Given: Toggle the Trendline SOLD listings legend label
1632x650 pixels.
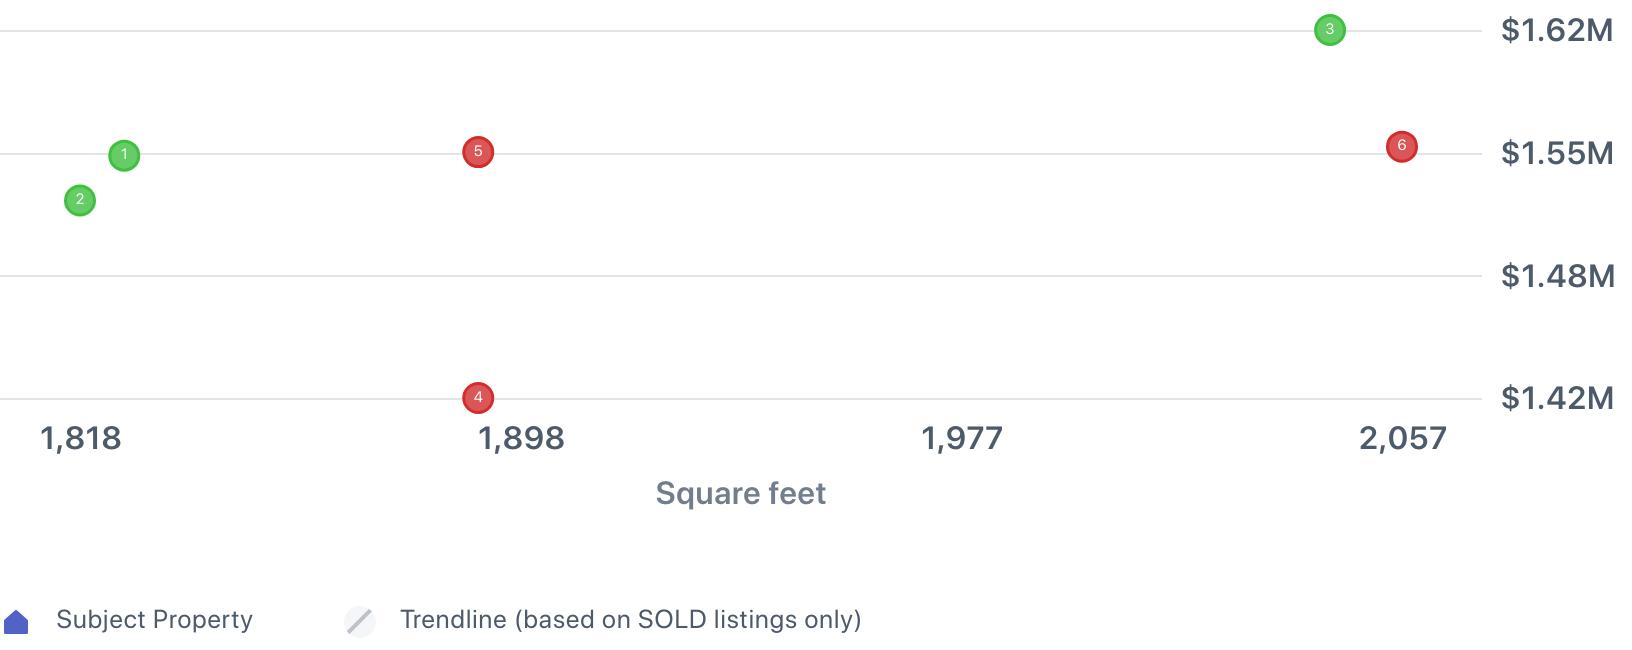Looking at the screenshot, I should (631, 620).
